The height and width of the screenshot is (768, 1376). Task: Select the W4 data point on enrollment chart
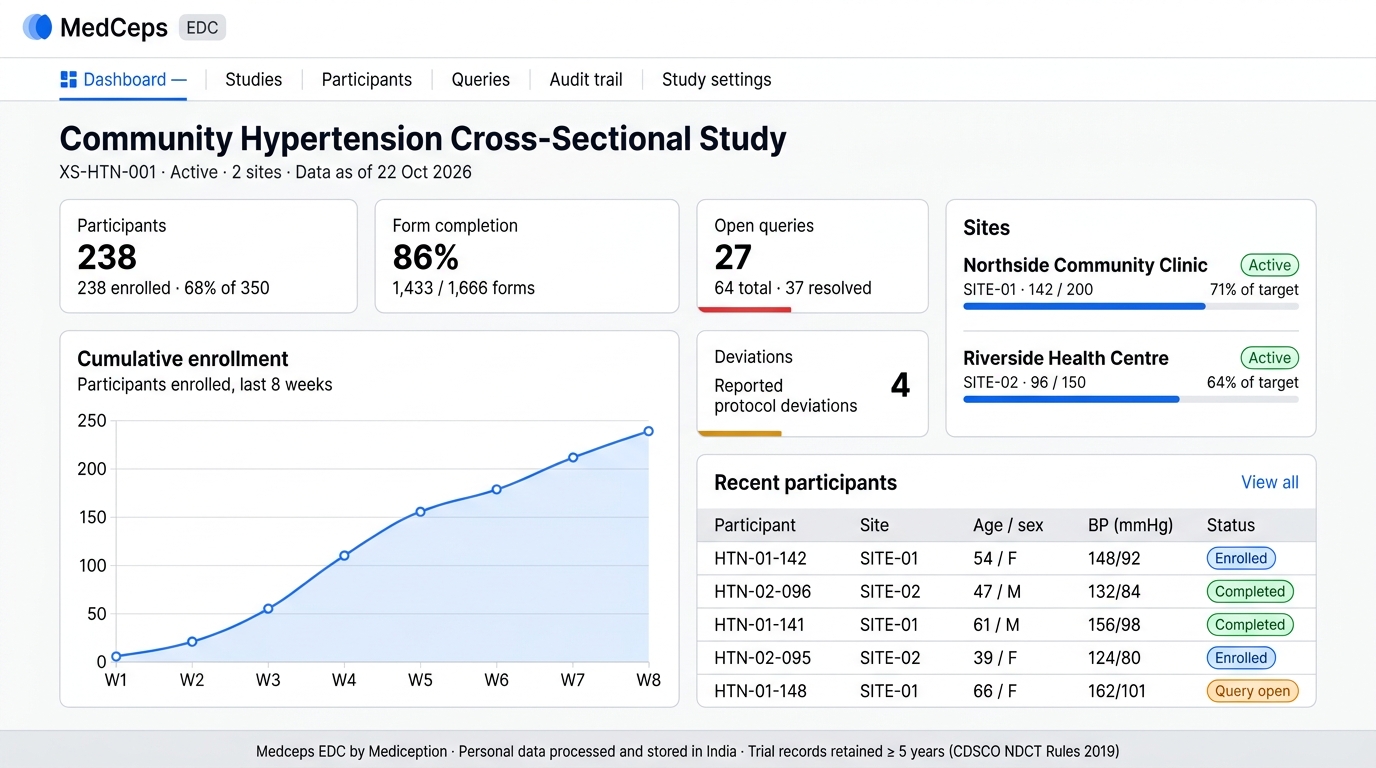click(344, 555)
